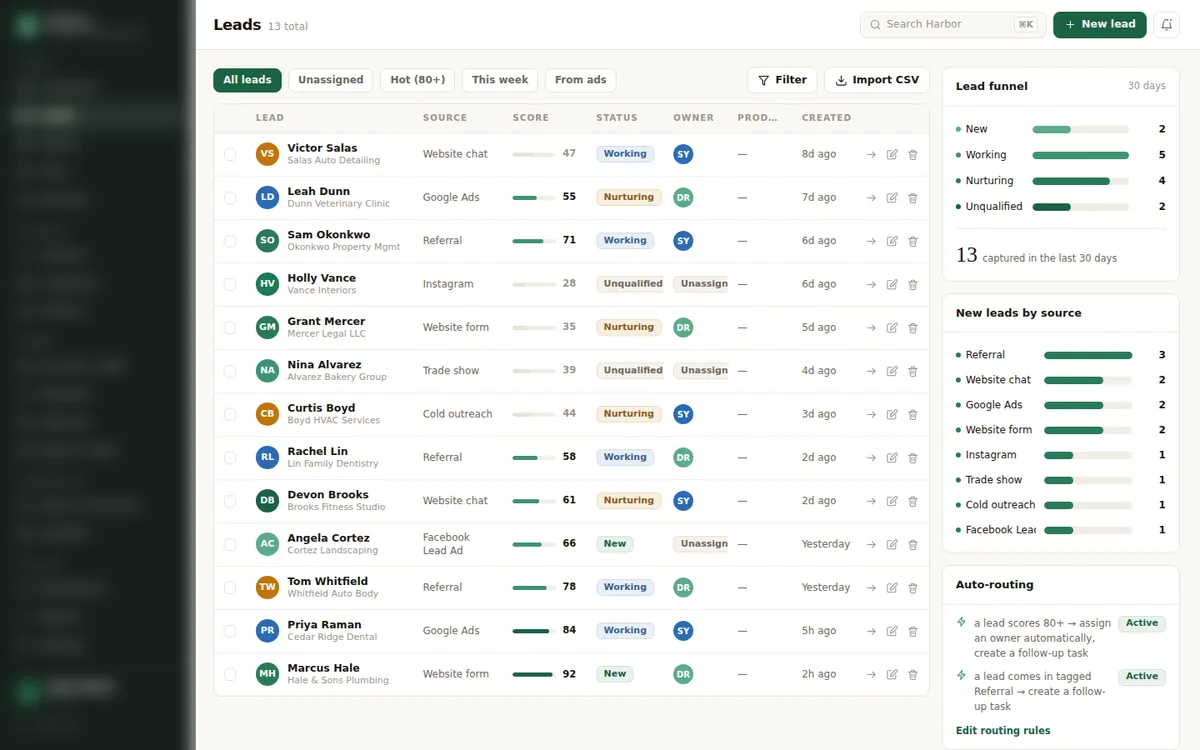Image resolution: width=1200 pixels, height=750 pixels.
Task: Click the New status badge for Angela Cortez
Action: click(615, 544)
